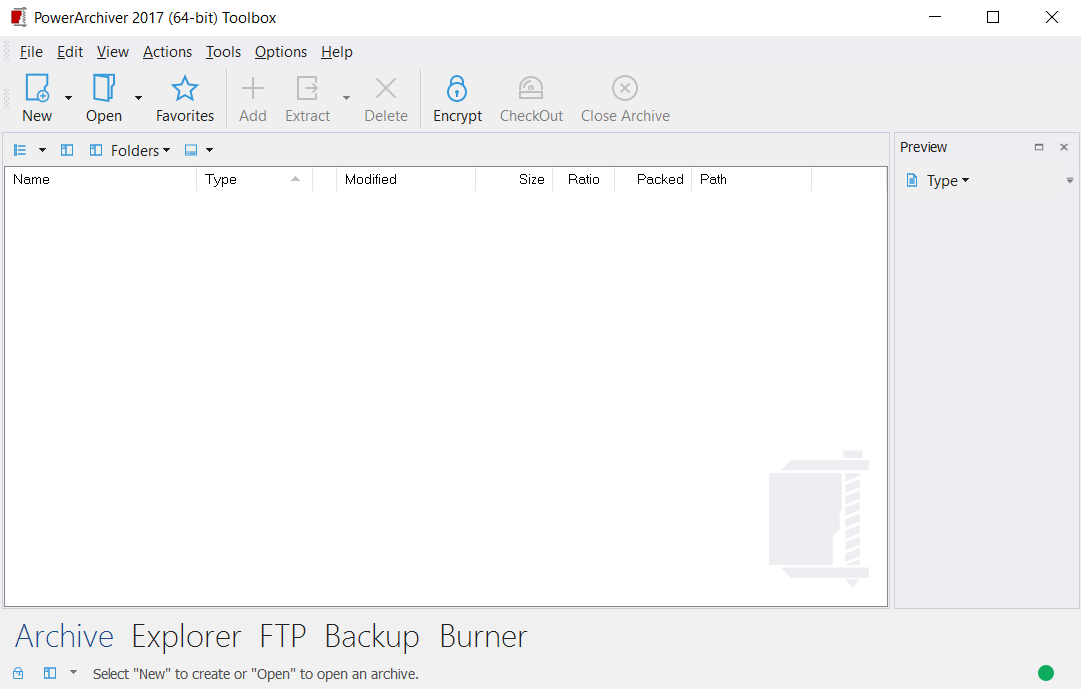1081x689 pixels.
Task: Sort by the Type column header in file list
Action: point(254,179)
